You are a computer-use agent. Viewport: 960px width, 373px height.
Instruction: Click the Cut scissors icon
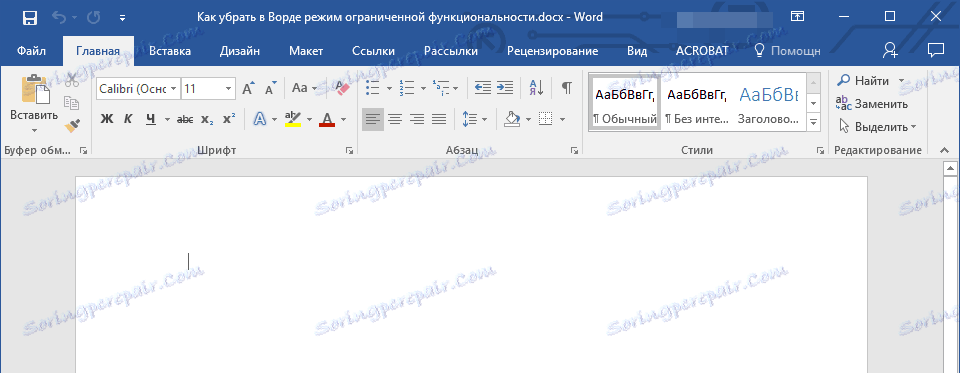pos(72,80)
